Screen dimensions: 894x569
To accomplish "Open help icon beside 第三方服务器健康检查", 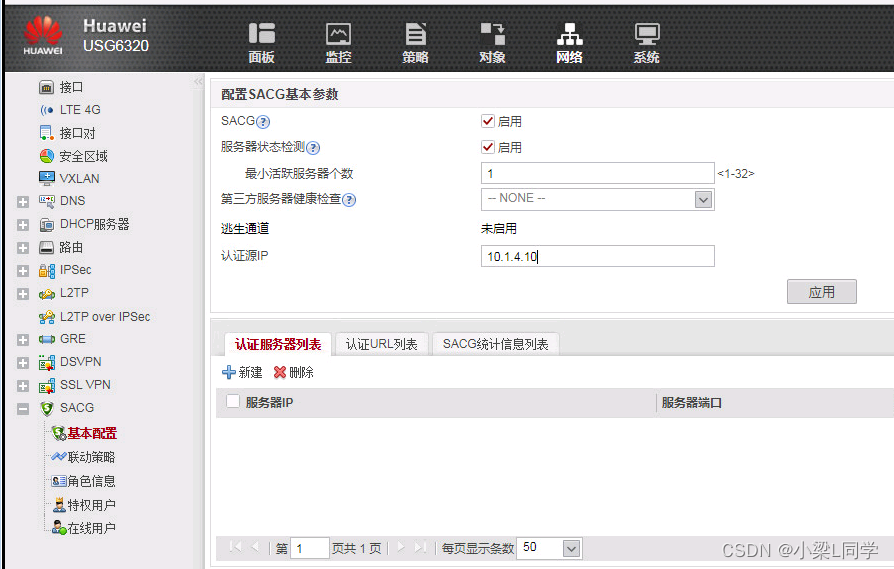I will click(349, 200).
